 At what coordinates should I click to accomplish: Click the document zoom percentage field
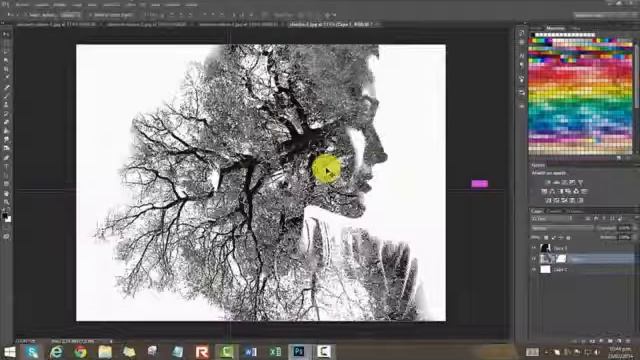[x=26, y=341]
